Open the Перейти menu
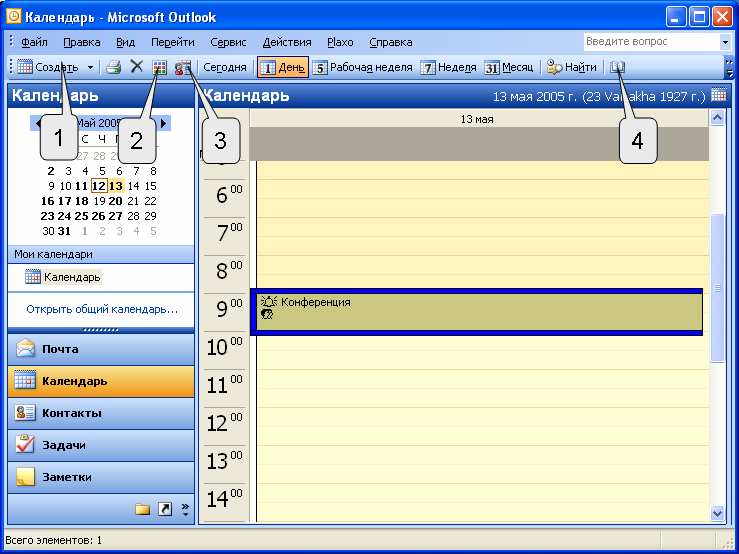This screenshot has height=554, width=739. click(172, 42)
